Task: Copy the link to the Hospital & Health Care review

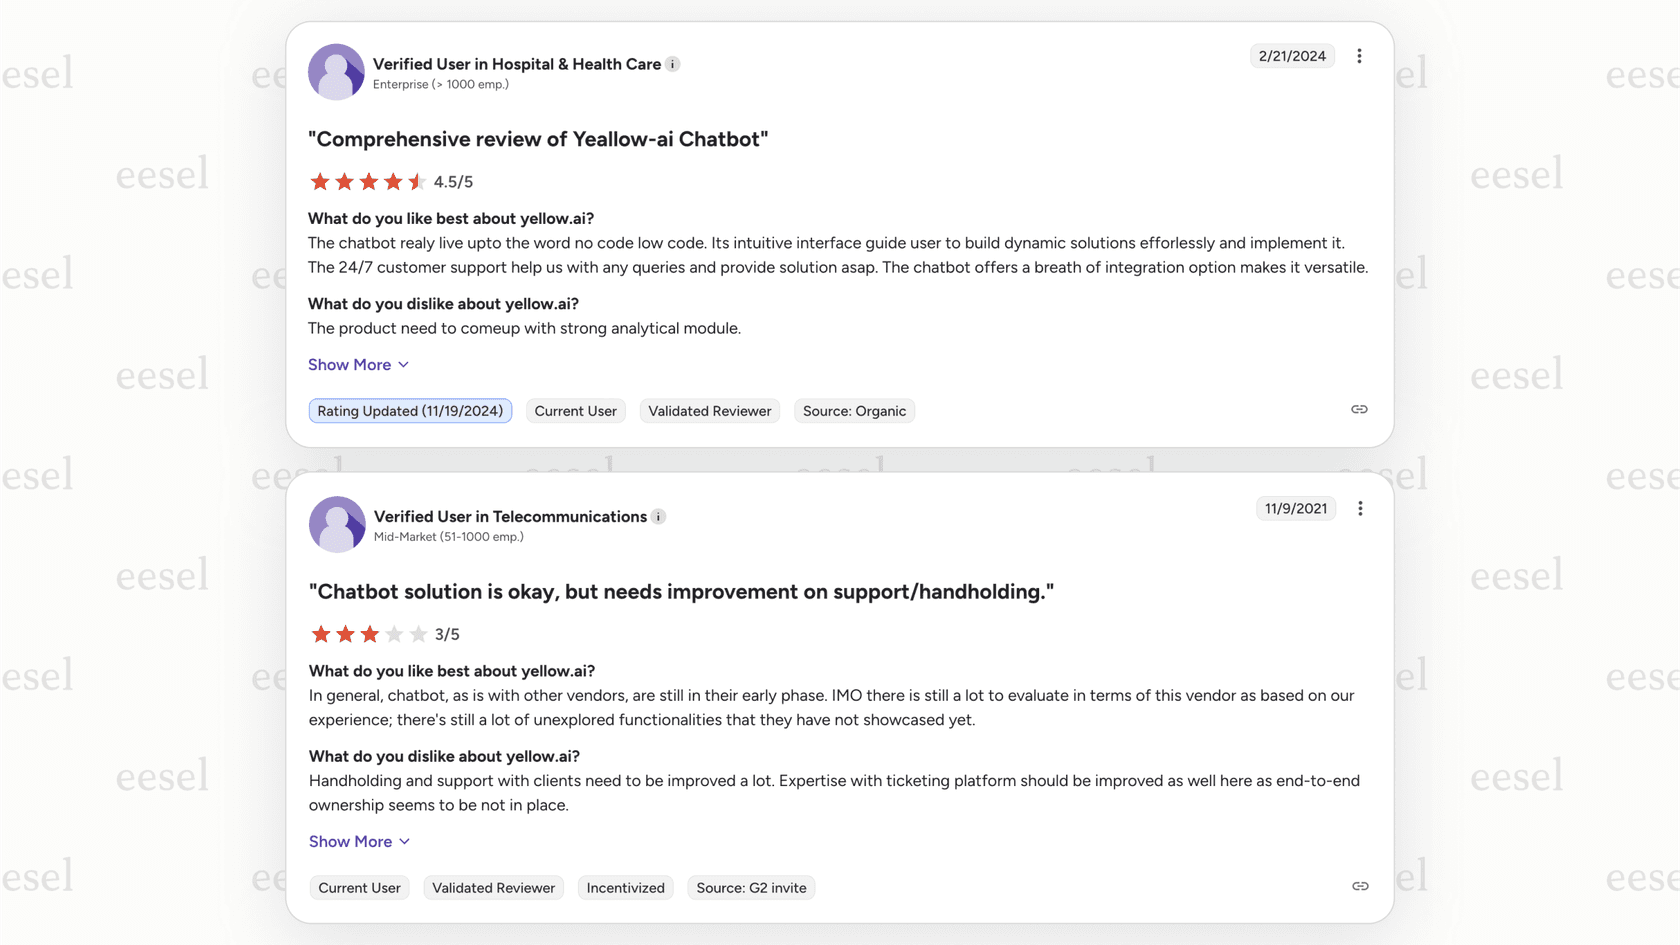Action: click(1359, 409)
